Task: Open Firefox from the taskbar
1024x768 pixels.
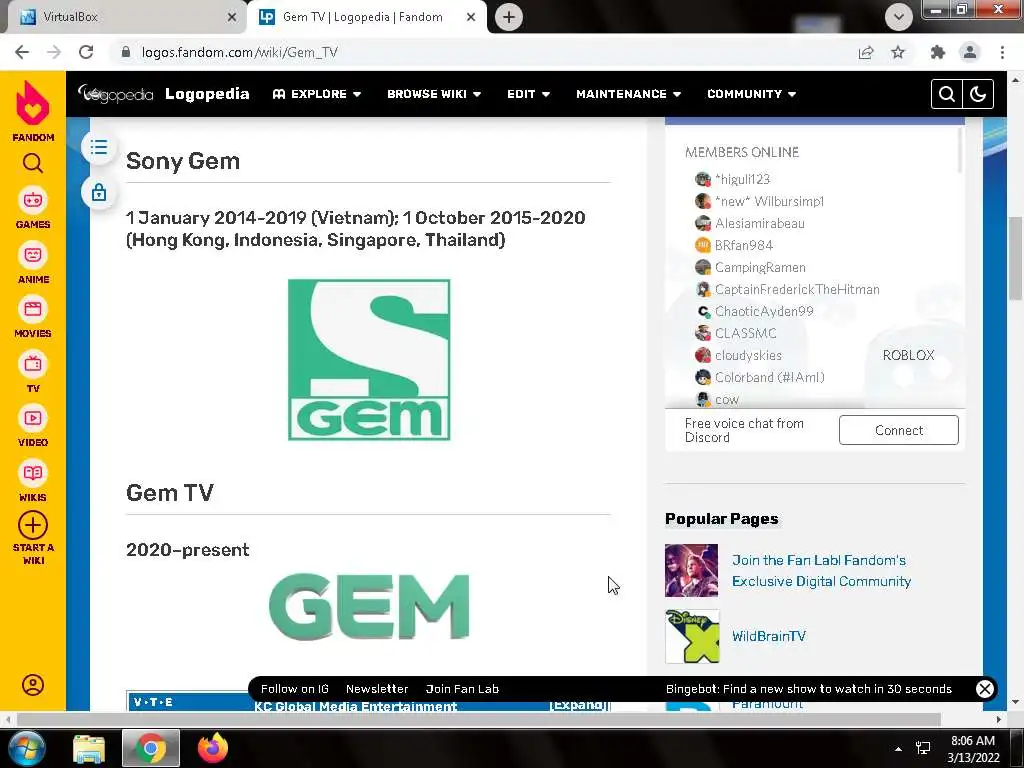Action: pyautogui.click(x=213, y=748)
